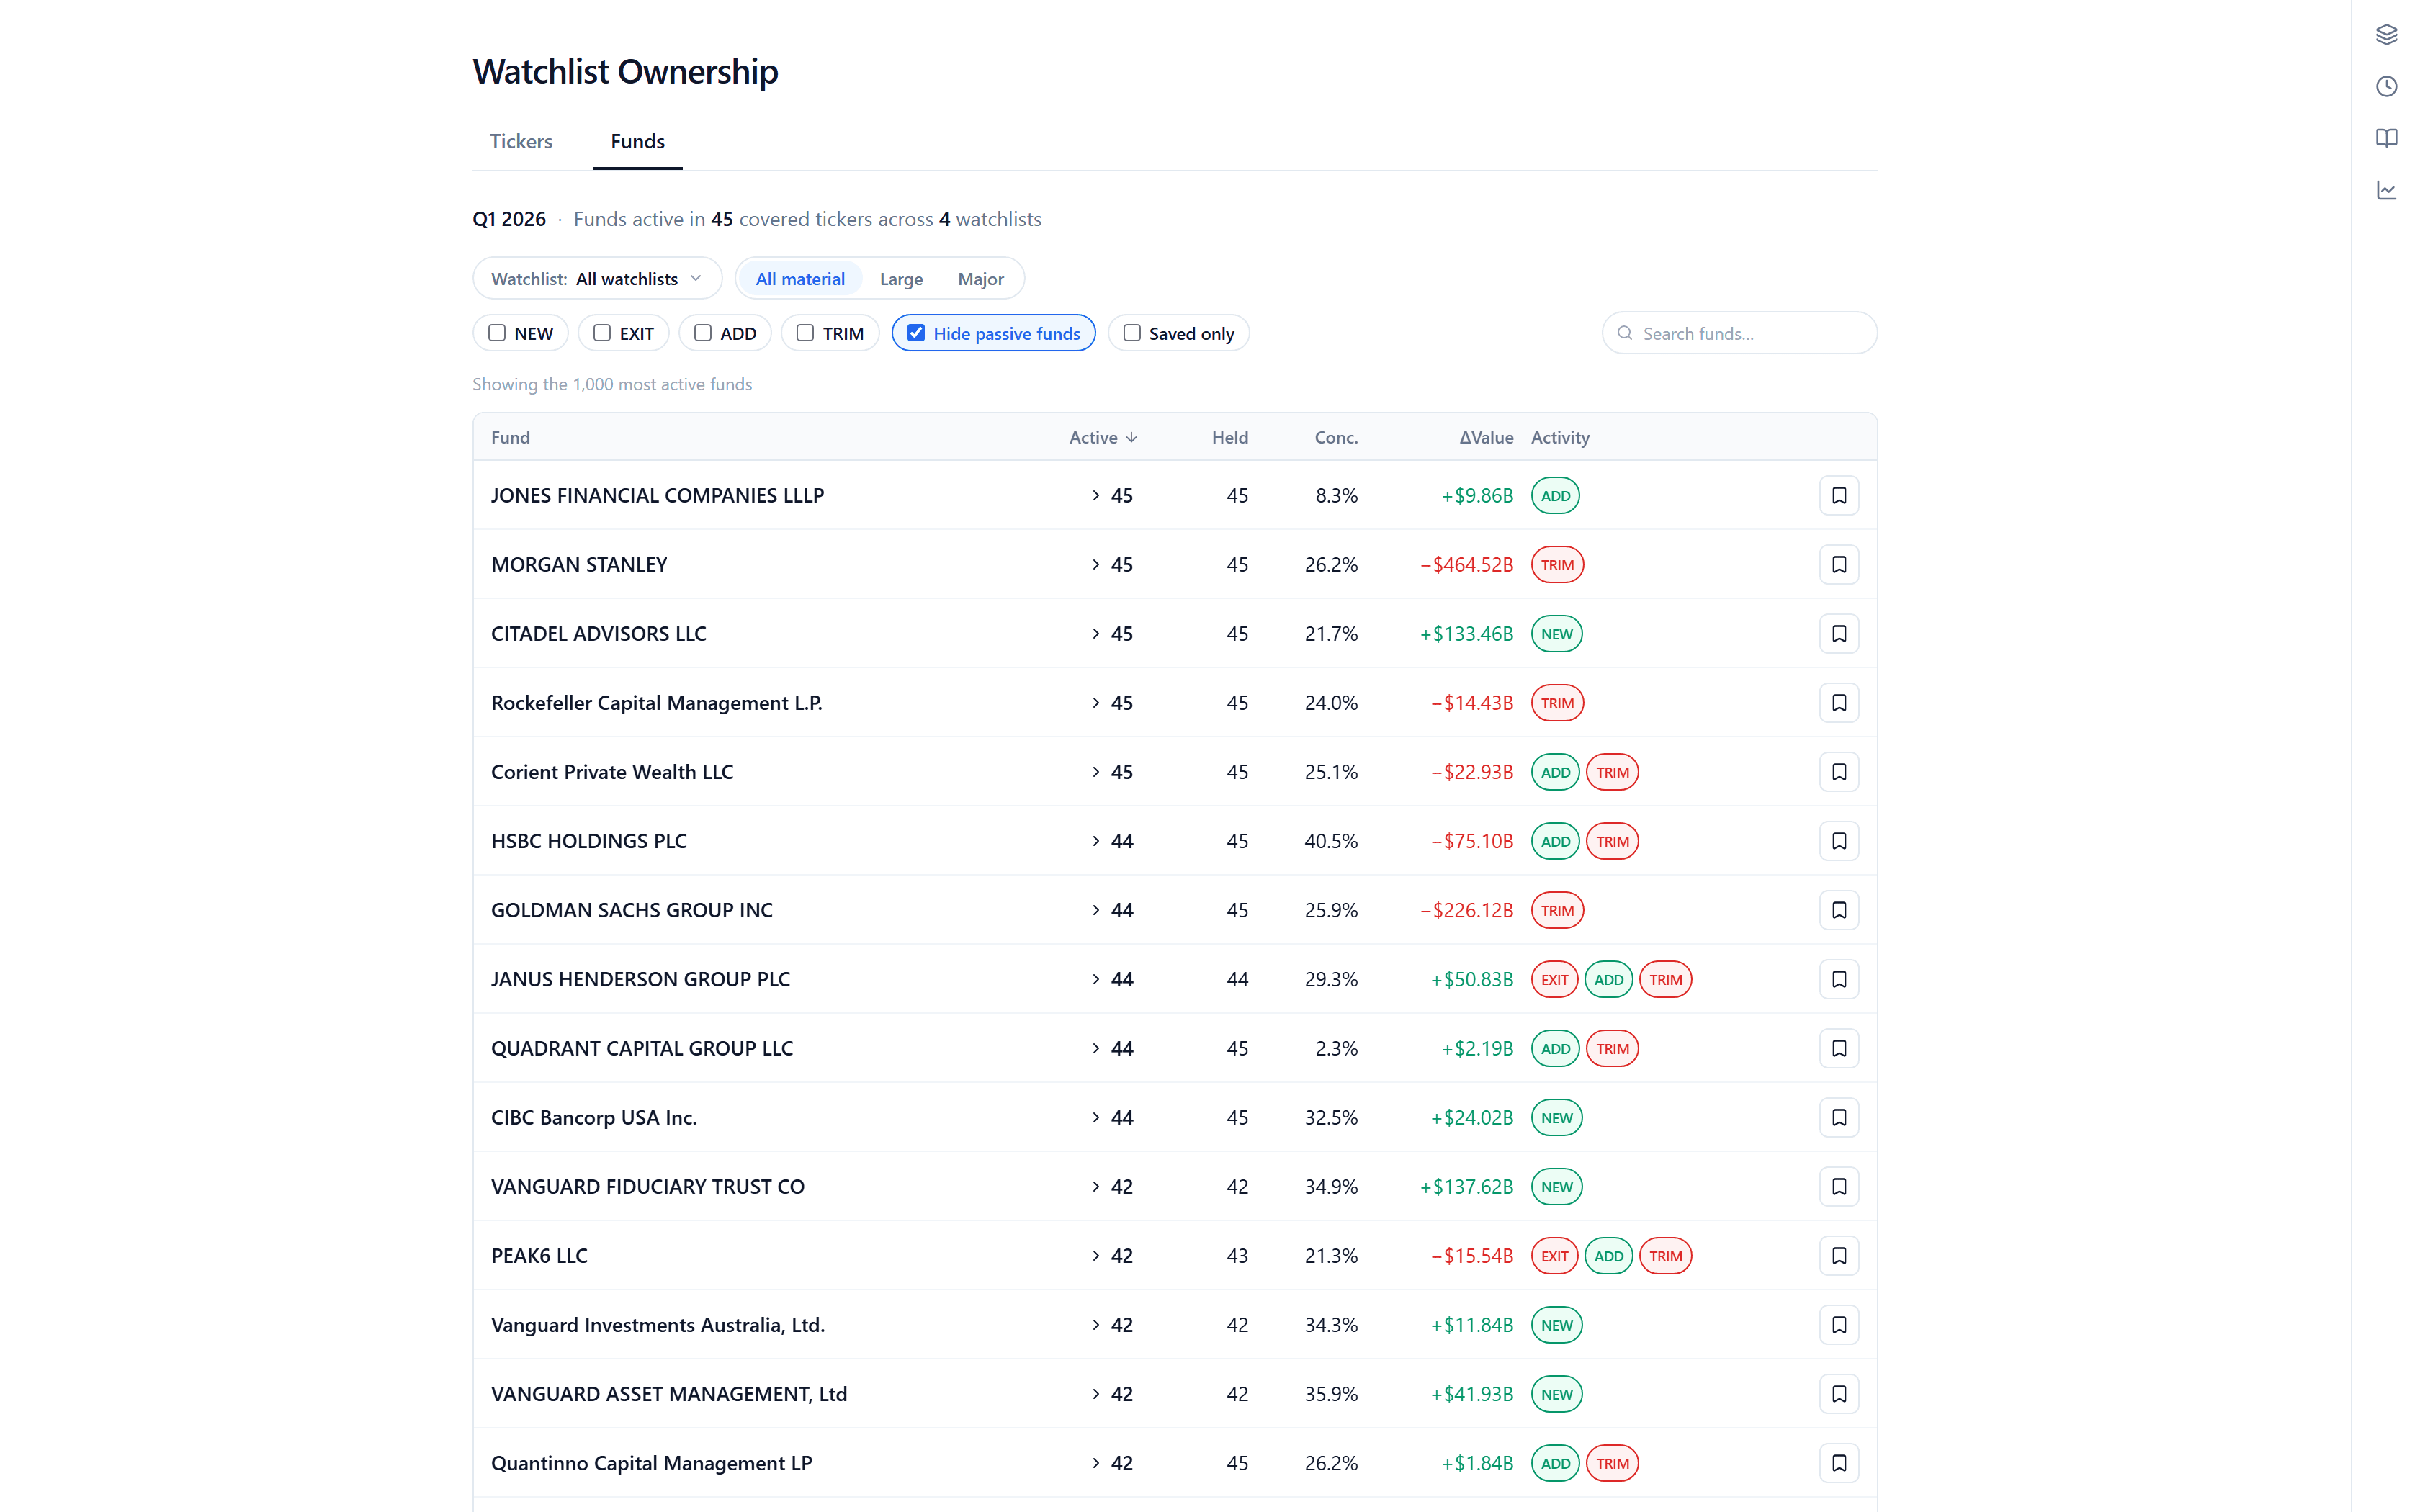Click the Active column sort arrow
Screen dimensions: 2420x1512
coord(1131,437)
